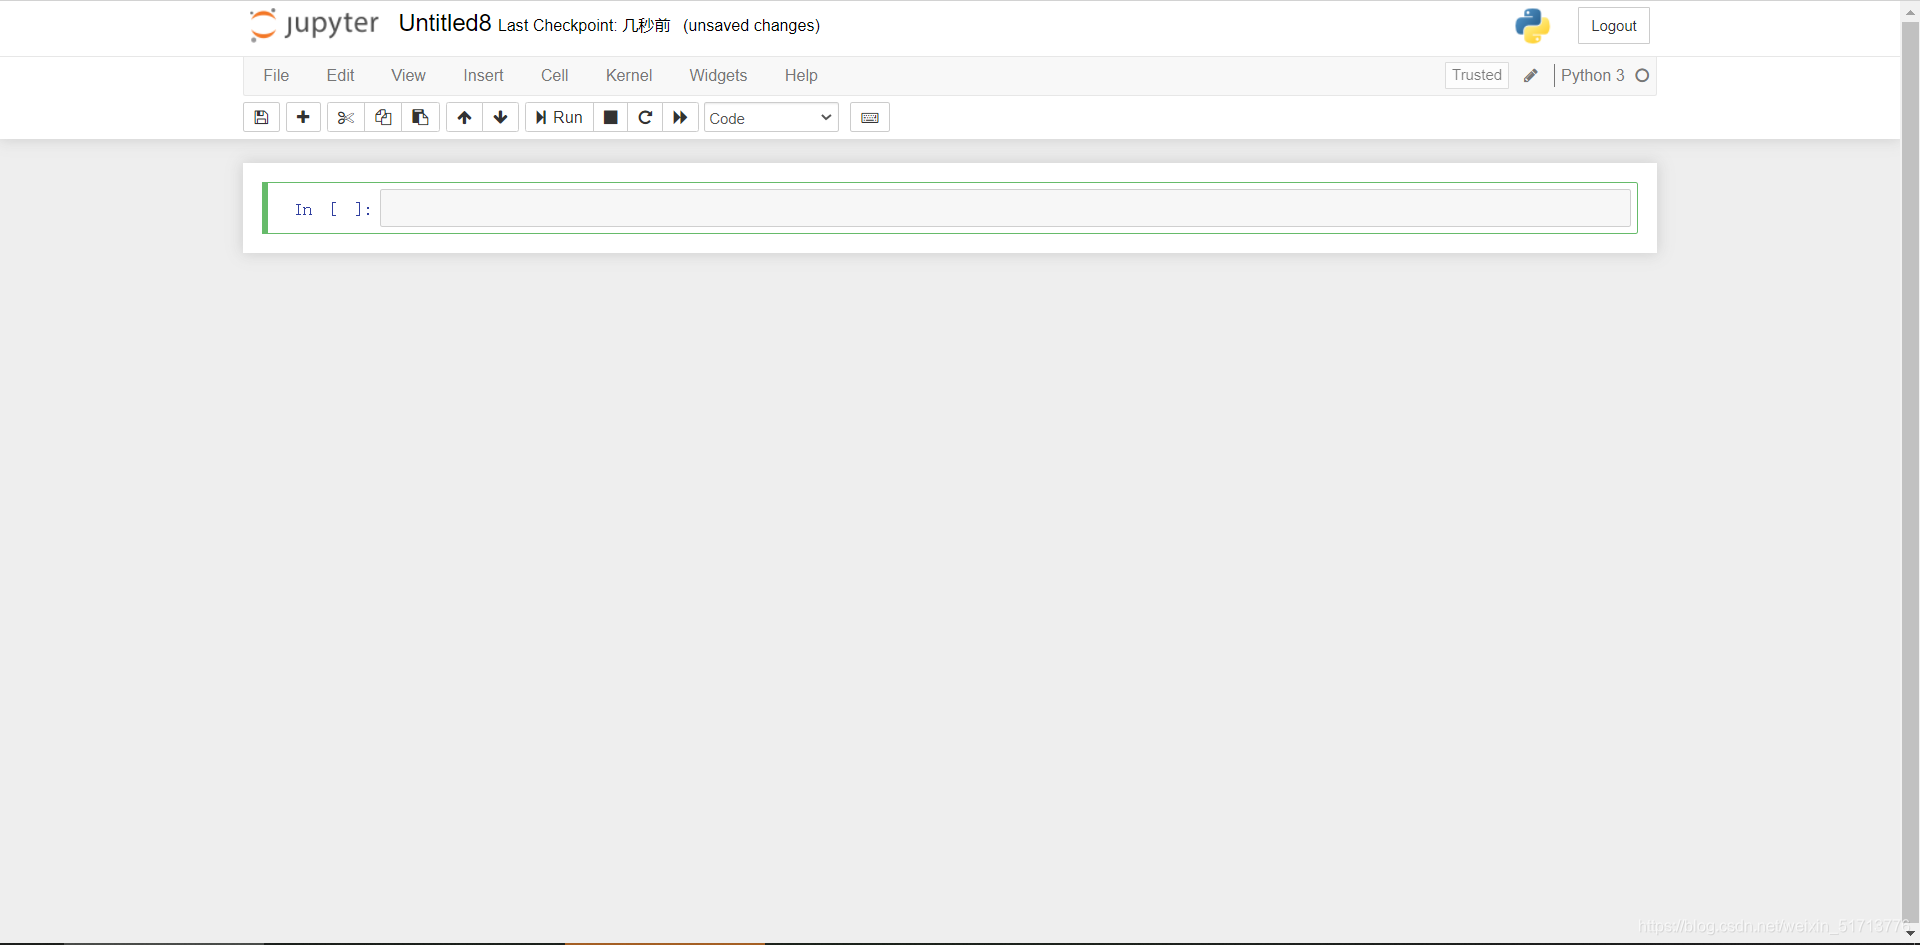Open the Edit menu
The height and width of the screenshot is (945, 1920).
tap(340, 76)
